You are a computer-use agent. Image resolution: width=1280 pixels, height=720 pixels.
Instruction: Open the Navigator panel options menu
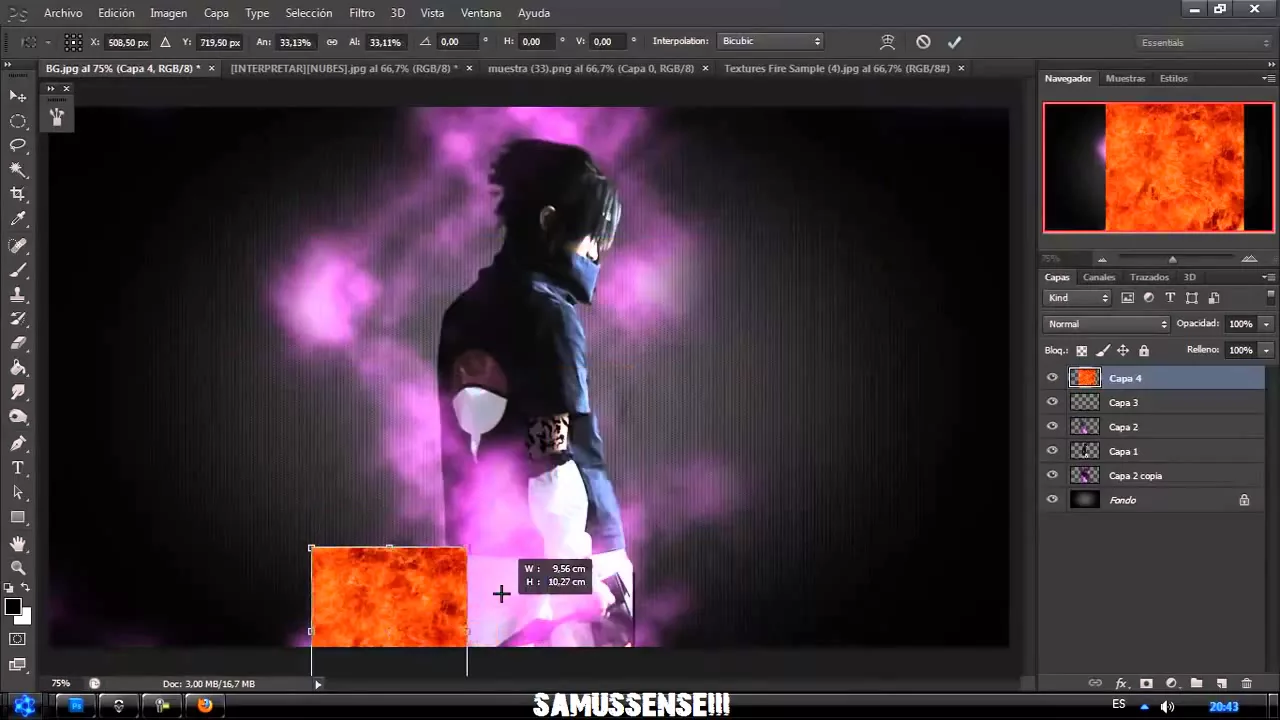click(1268, 78)
